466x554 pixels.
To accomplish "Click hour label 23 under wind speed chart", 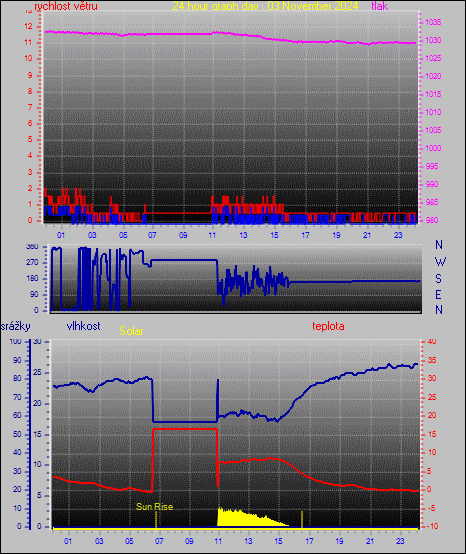I will [x=398, y=235].
